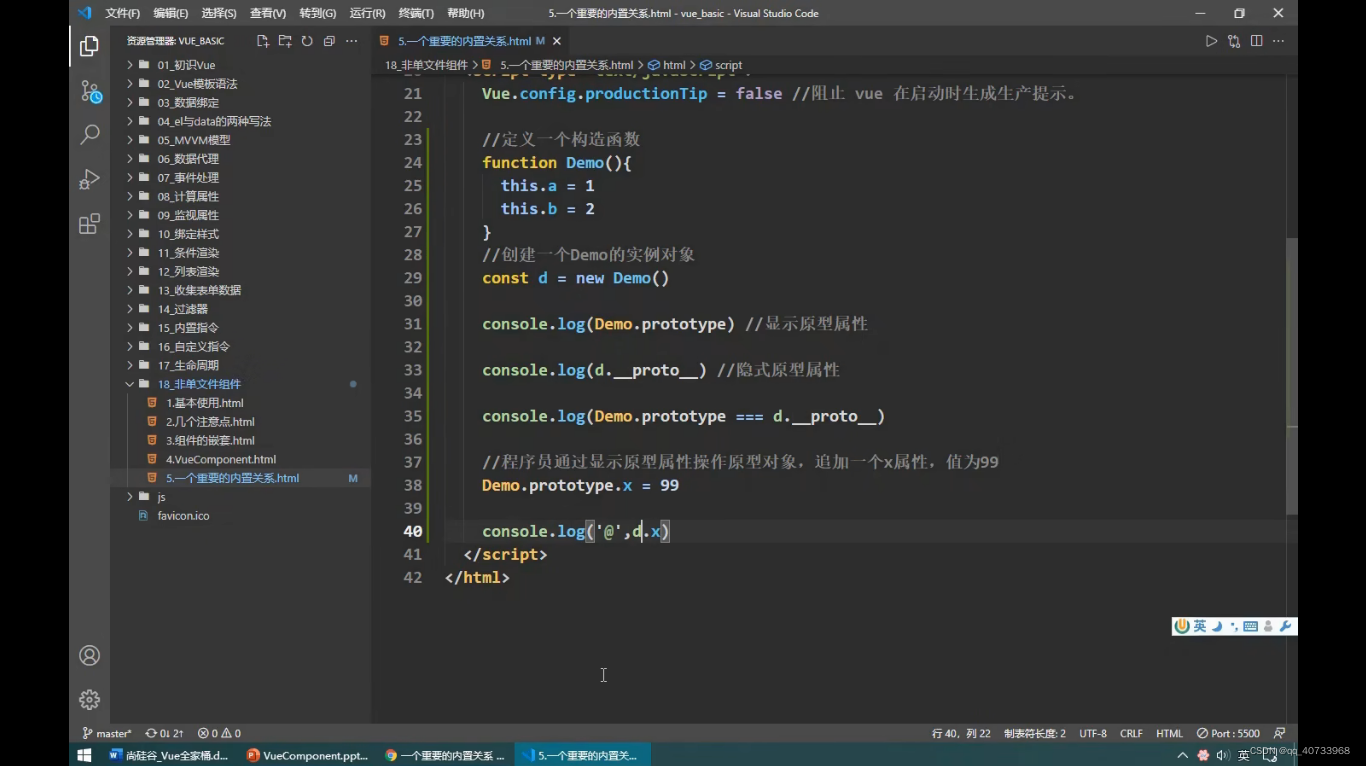
Task: Create a new folder in the explorer
Action: pos(285,41)
